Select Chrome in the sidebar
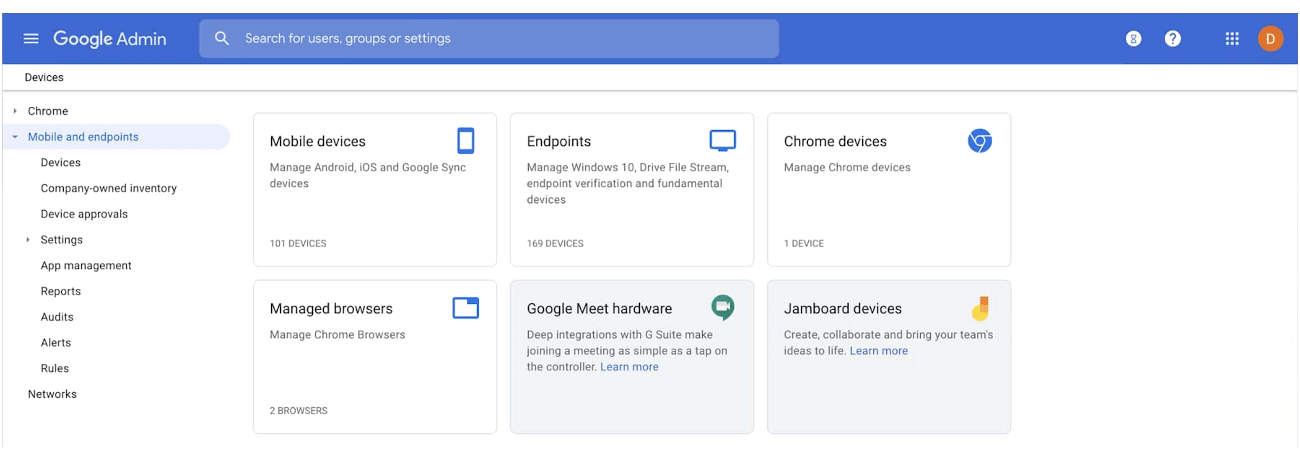The height and width of the screenshot is (460, 1300). point(48,111)
